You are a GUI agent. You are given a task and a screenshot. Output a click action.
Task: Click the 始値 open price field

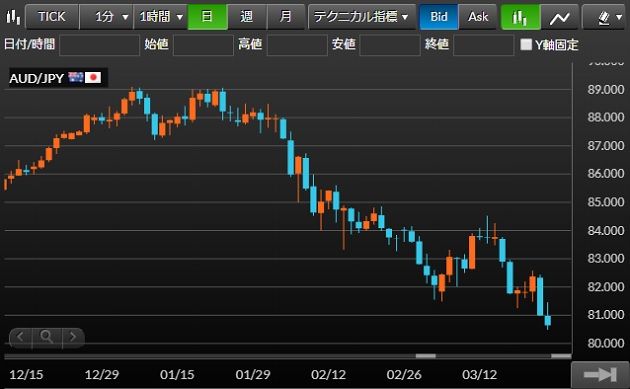coord(203,45)
